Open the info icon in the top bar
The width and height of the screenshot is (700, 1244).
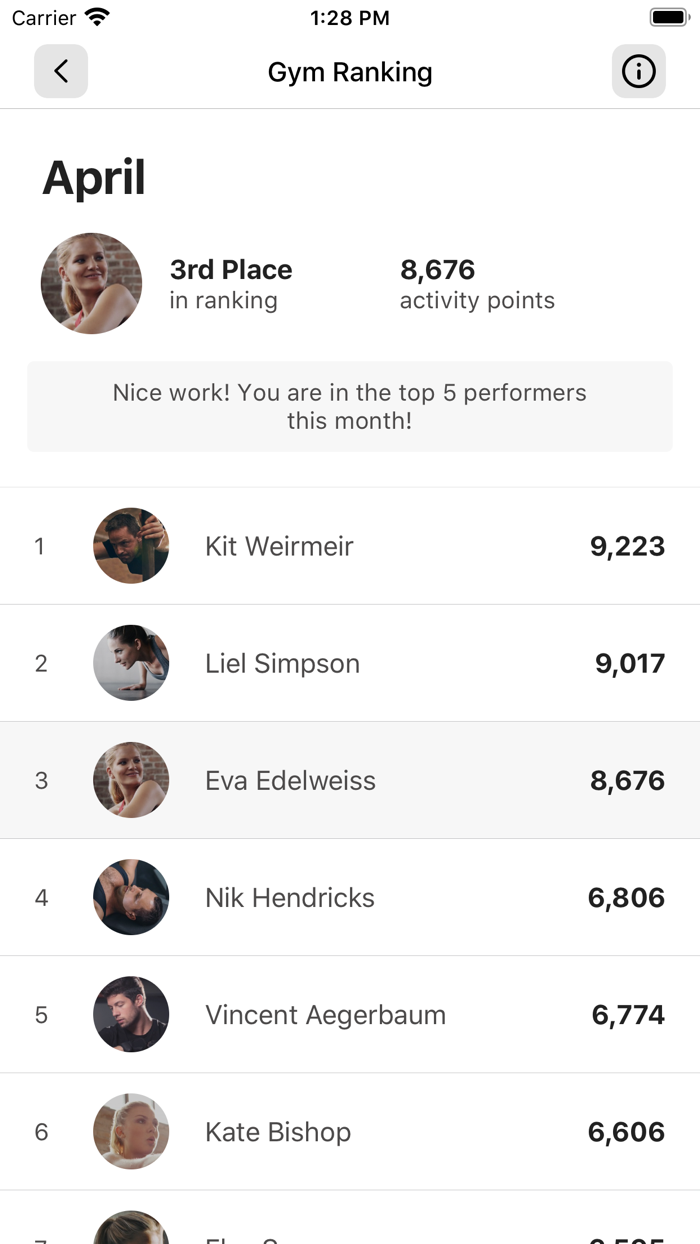(638, 71)
